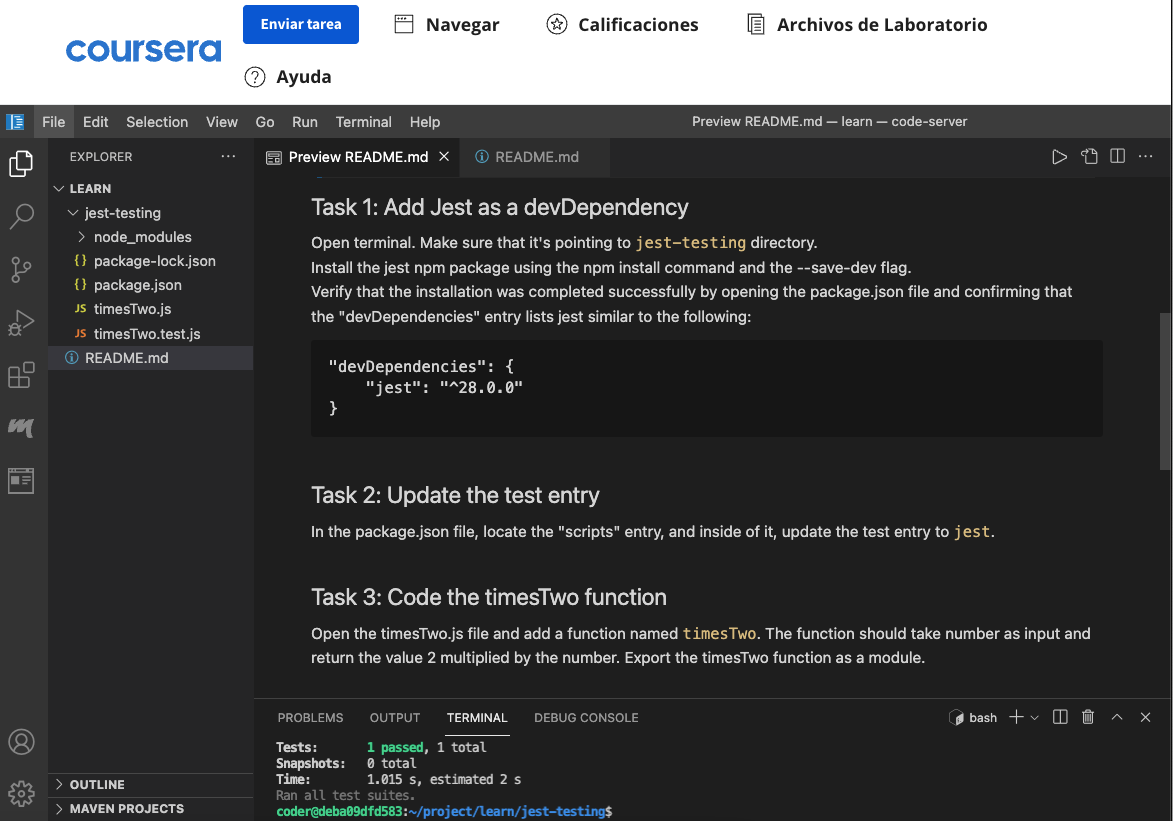Viewport: 1173px width, 821px height.
Task: Click the Explorer icon in the activity bar
Action: [x=21, y=163]
